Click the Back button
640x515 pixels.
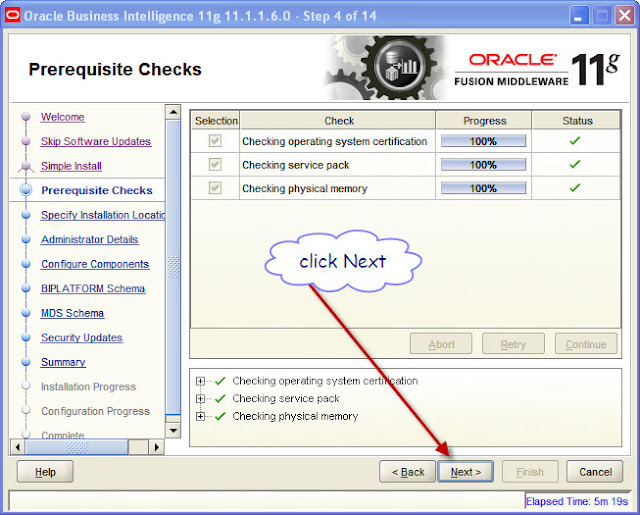[x=407, y=472]
